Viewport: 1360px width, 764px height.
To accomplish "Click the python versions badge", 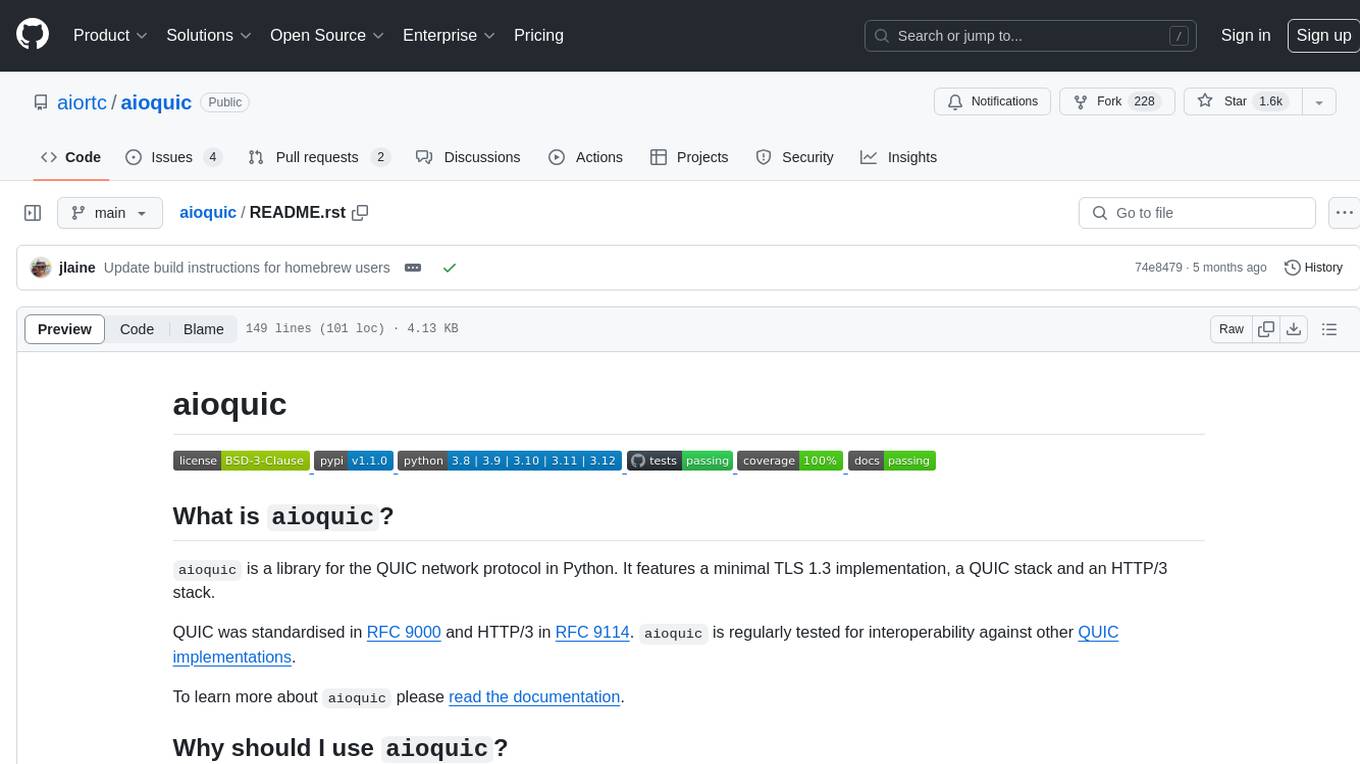I will 509,461.
